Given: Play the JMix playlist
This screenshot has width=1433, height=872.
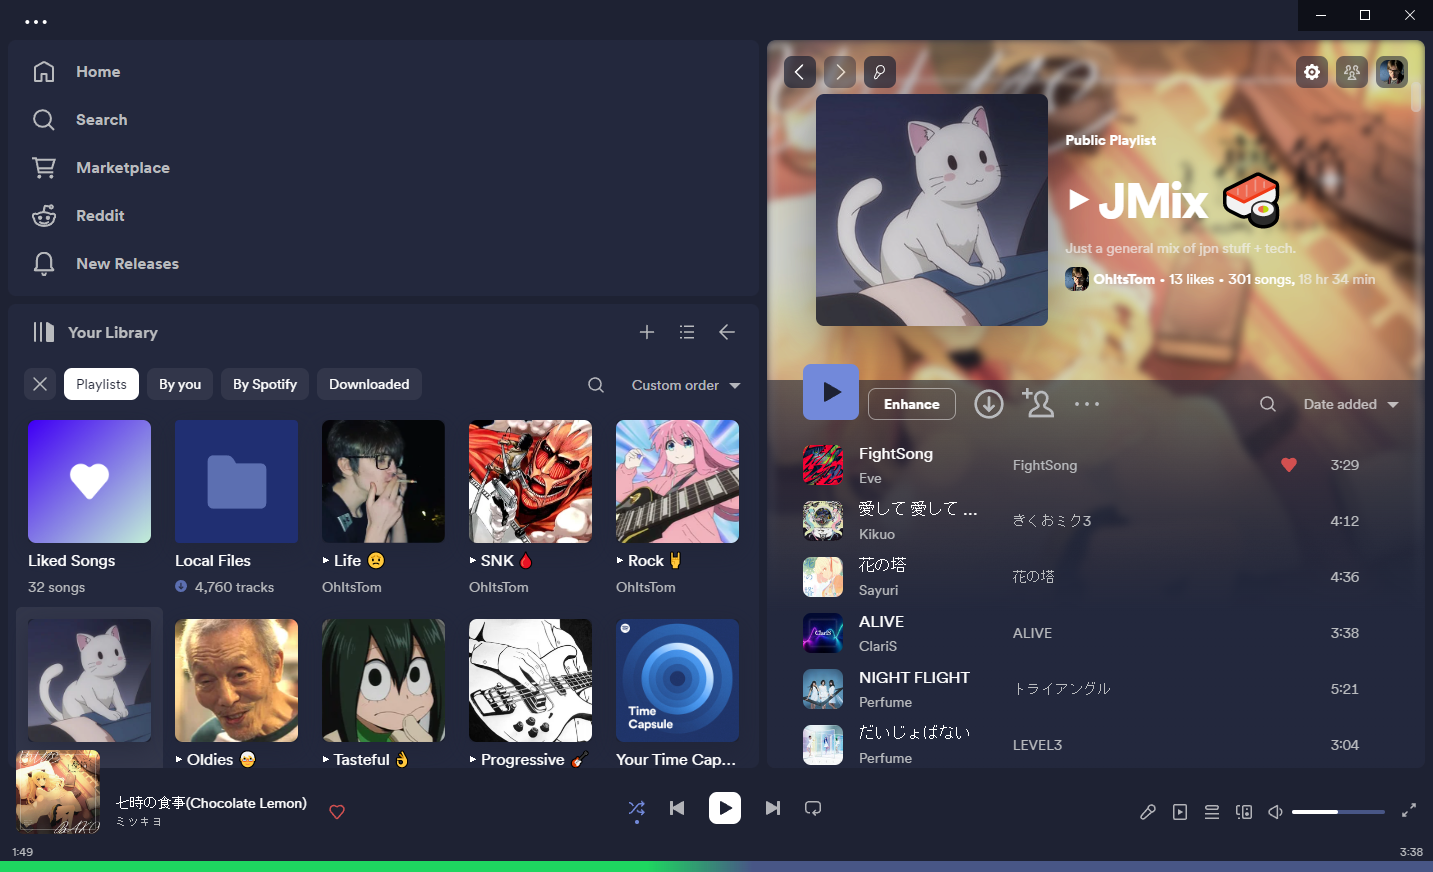Looking at the screenshot, I should [831, 392].
